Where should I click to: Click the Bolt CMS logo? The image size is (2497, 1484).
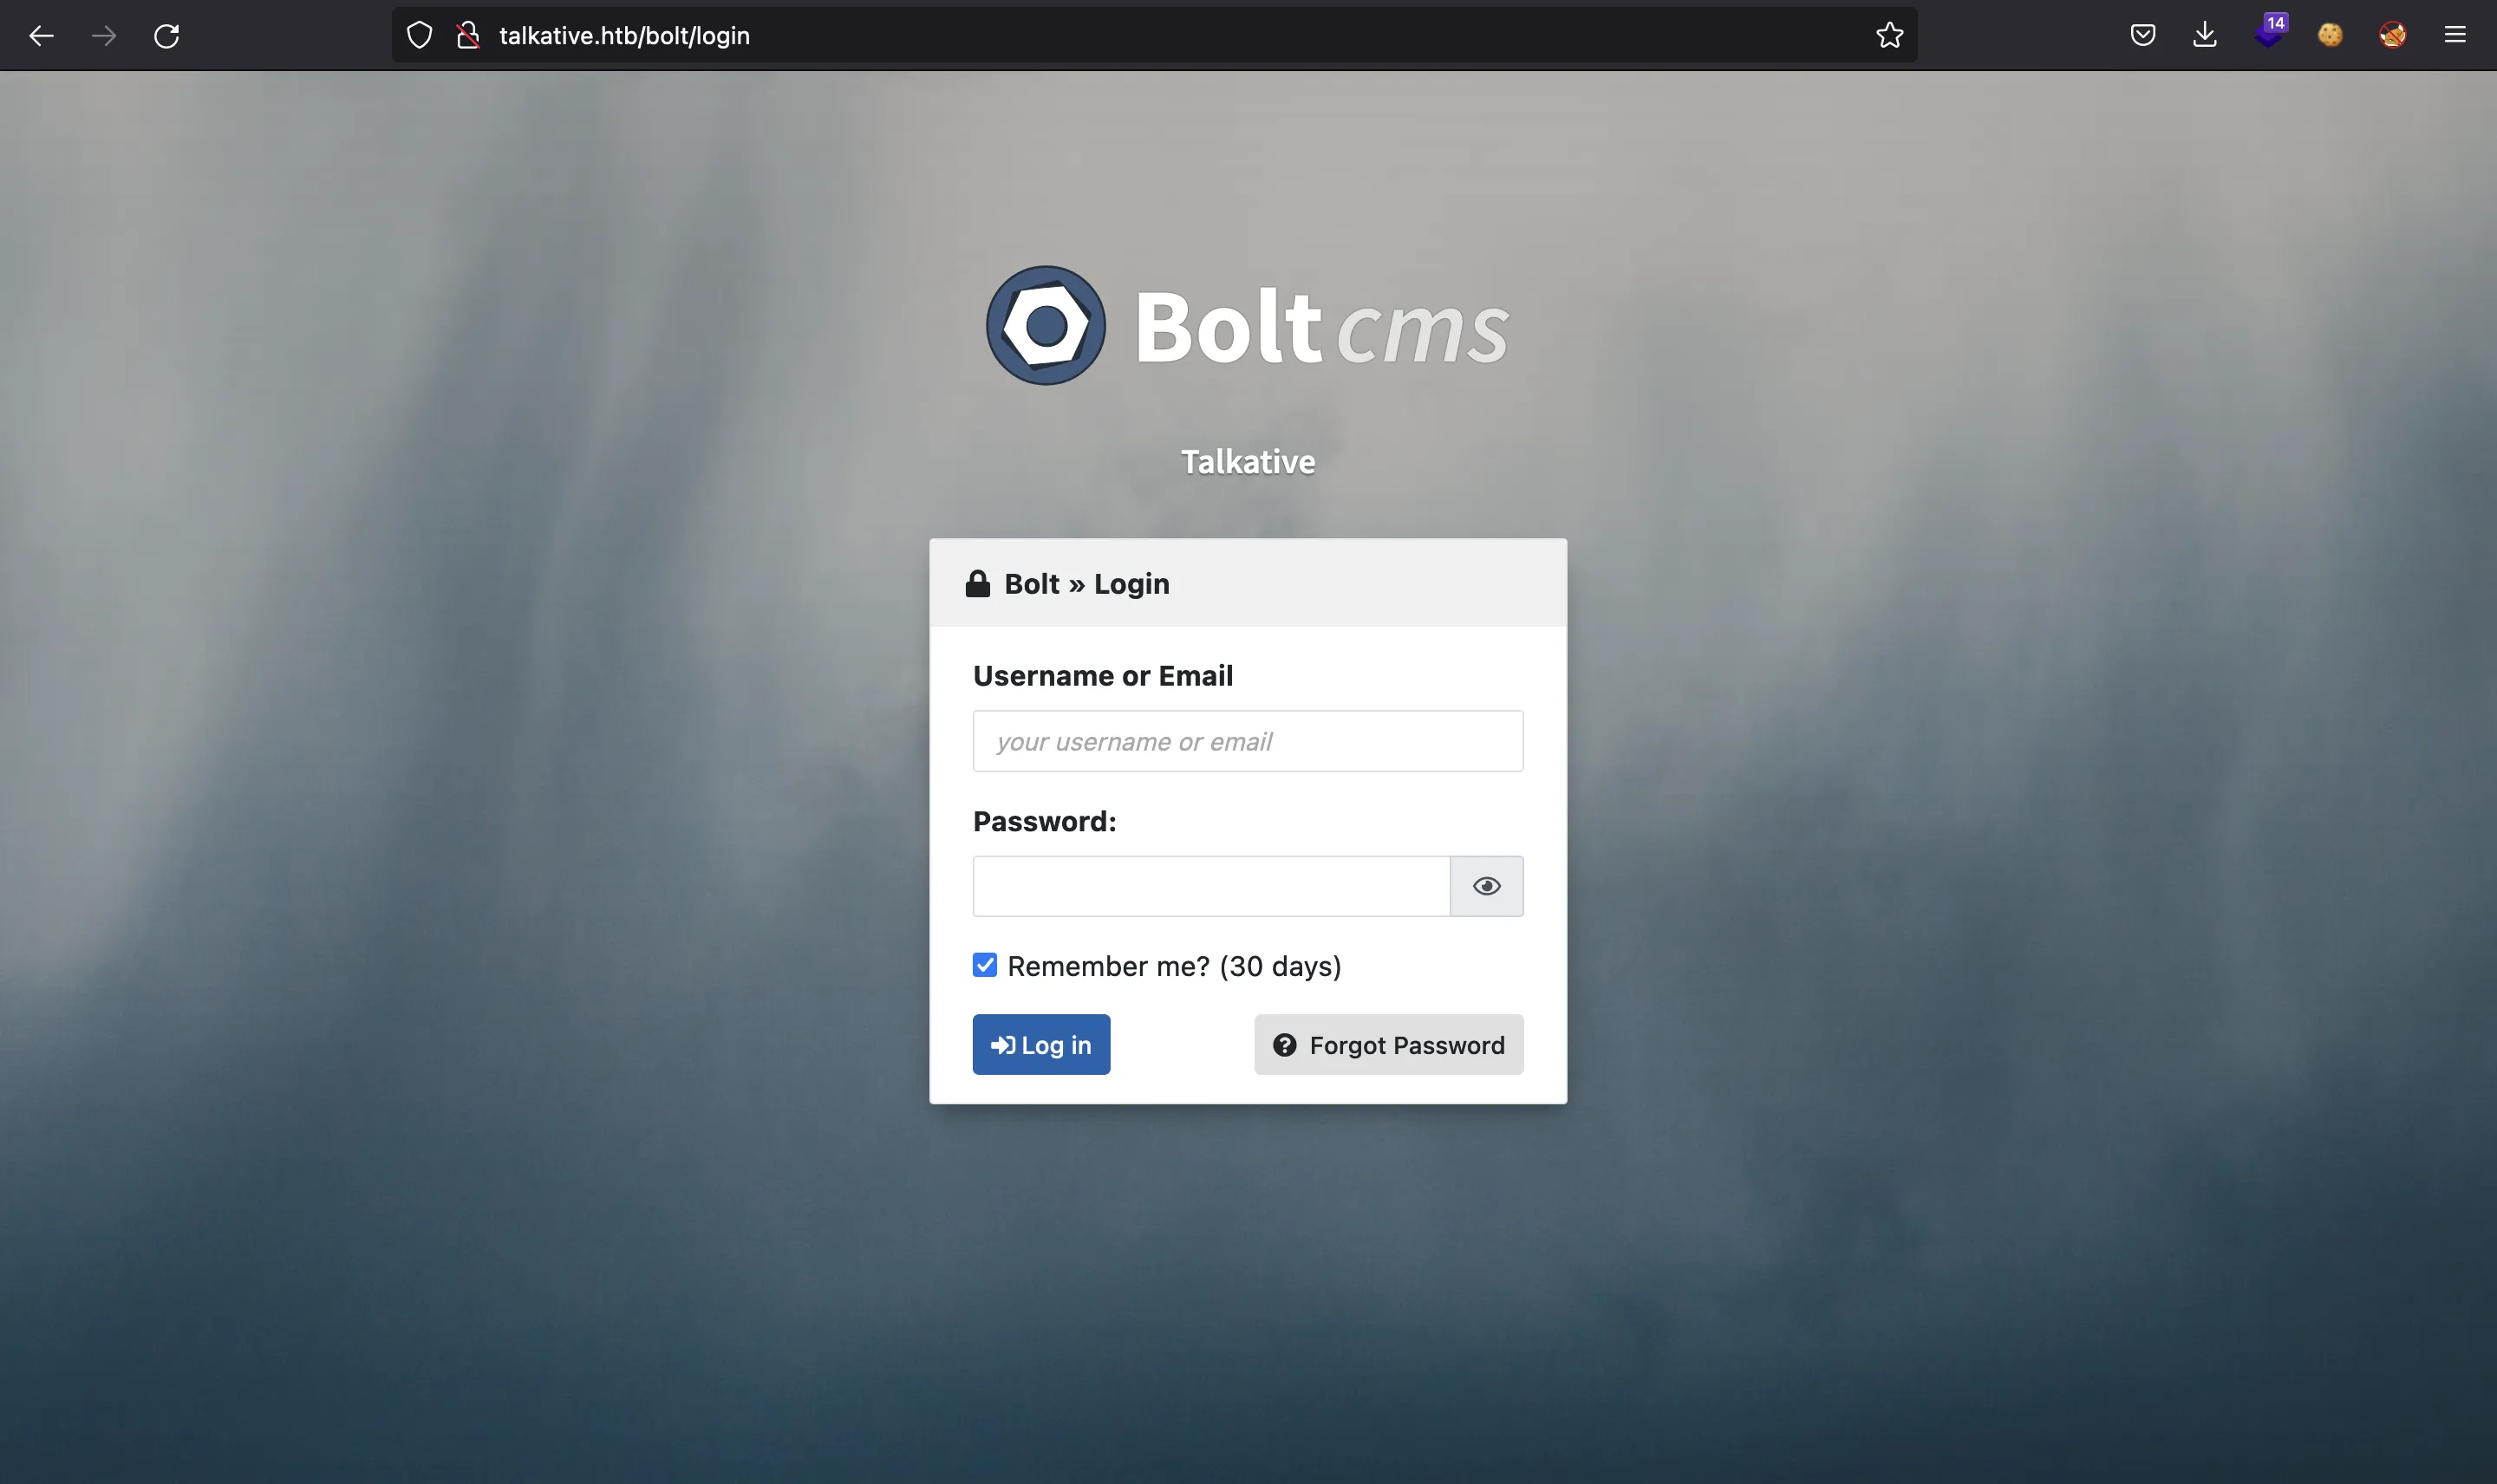pos(1247,325)
